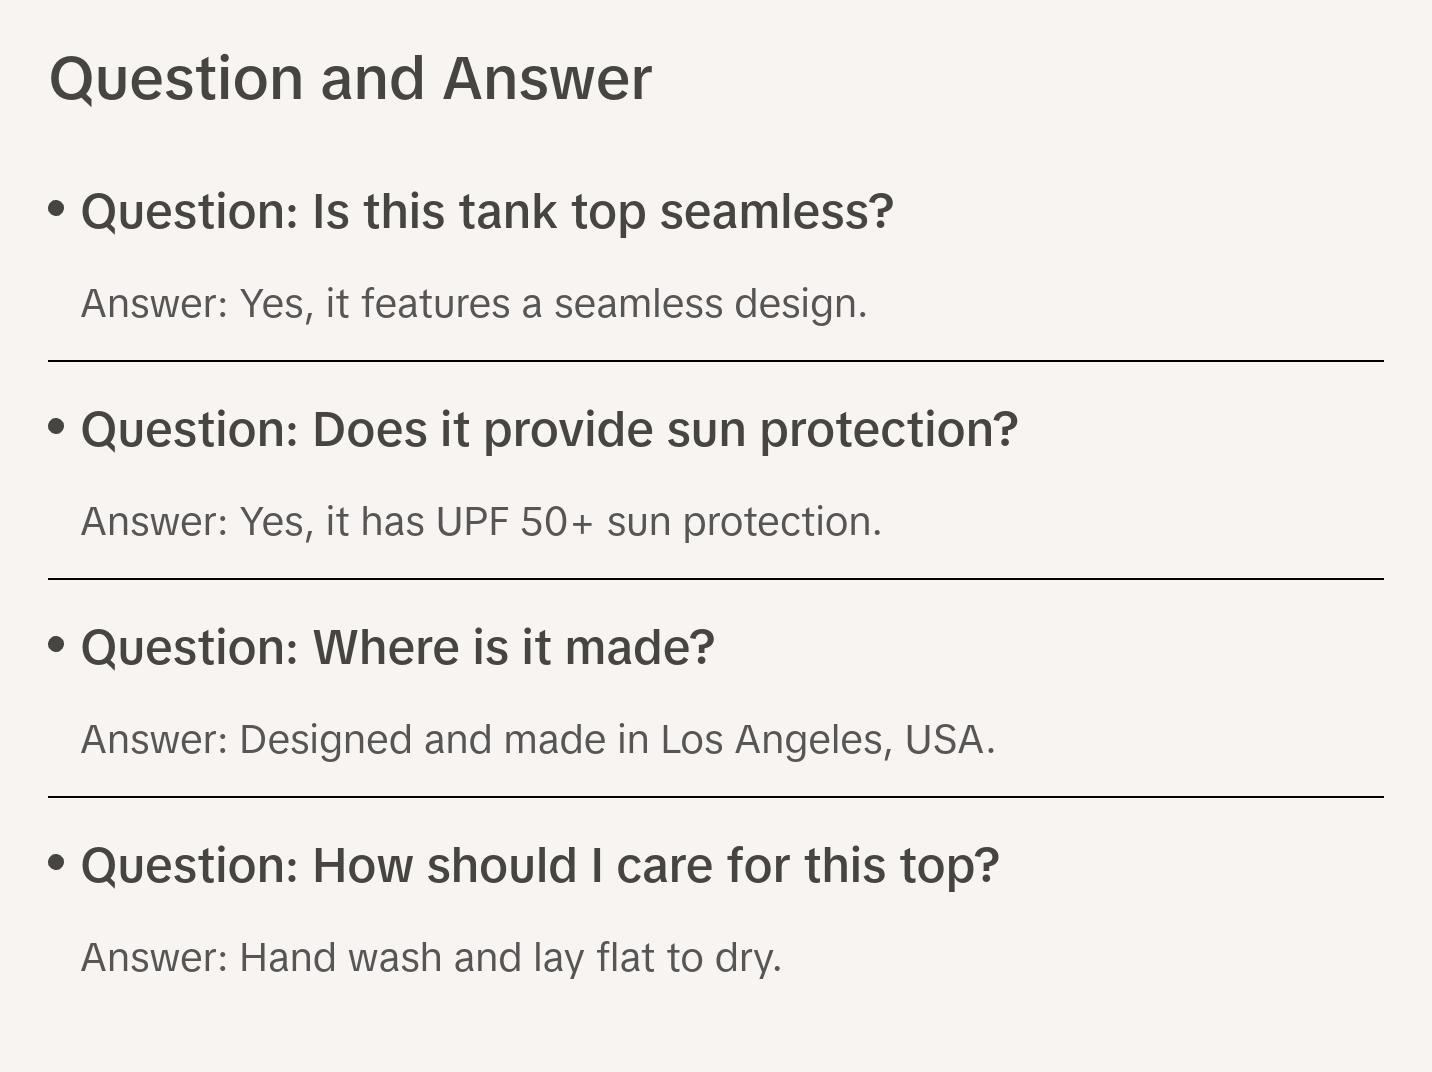Screen dimensions: 1432x1072
Task: Select the "How should I care for this top?" question
Action: point(540,866)
